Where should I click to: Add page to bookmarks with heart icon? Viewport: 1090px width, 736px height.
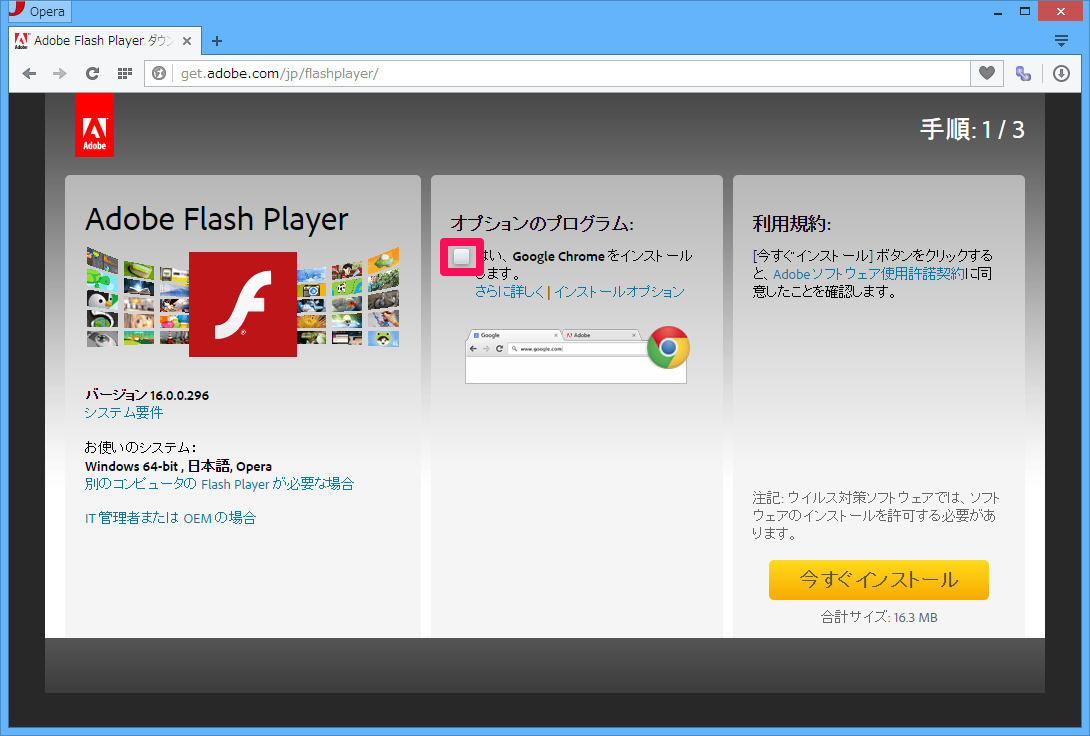tap(986, 73)
